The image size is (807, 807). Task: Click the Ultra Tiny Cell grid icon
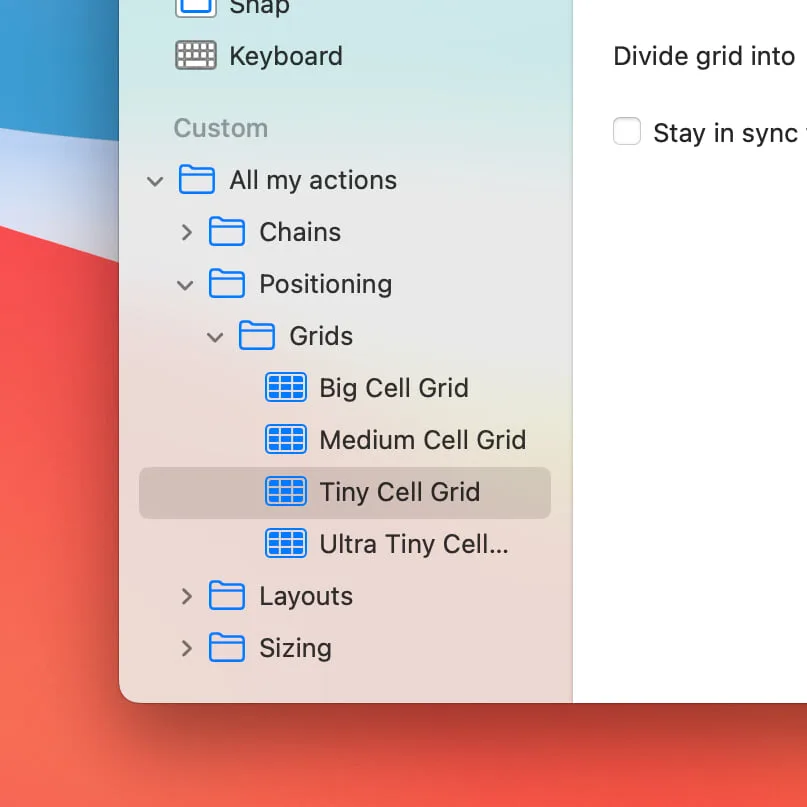click(x=286, y=543)
